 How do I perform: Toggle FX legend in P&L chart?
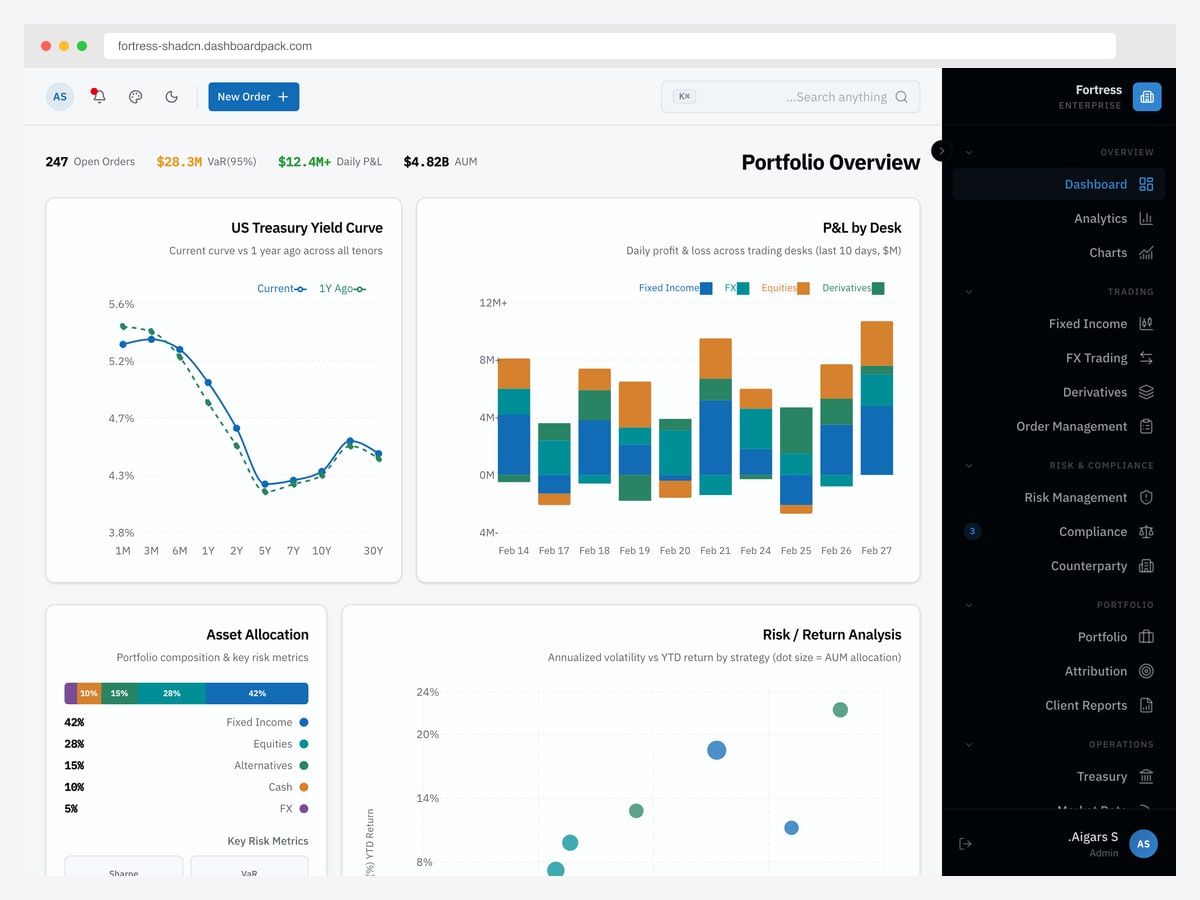point(737,288)
